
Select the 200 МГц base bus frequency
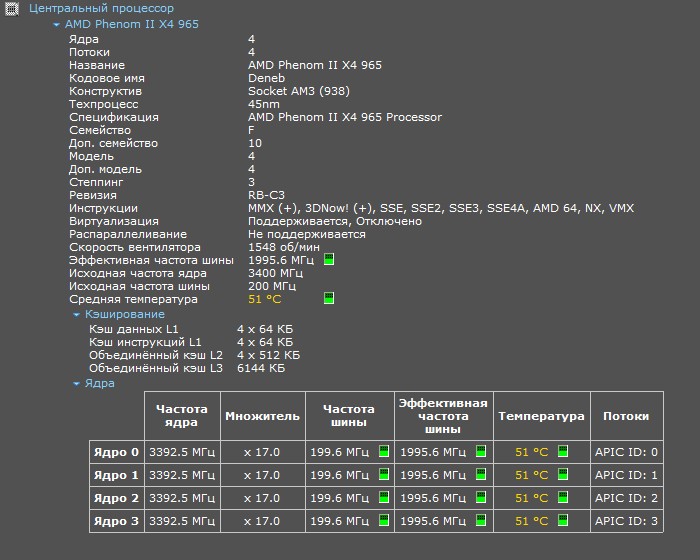point(272,286)
